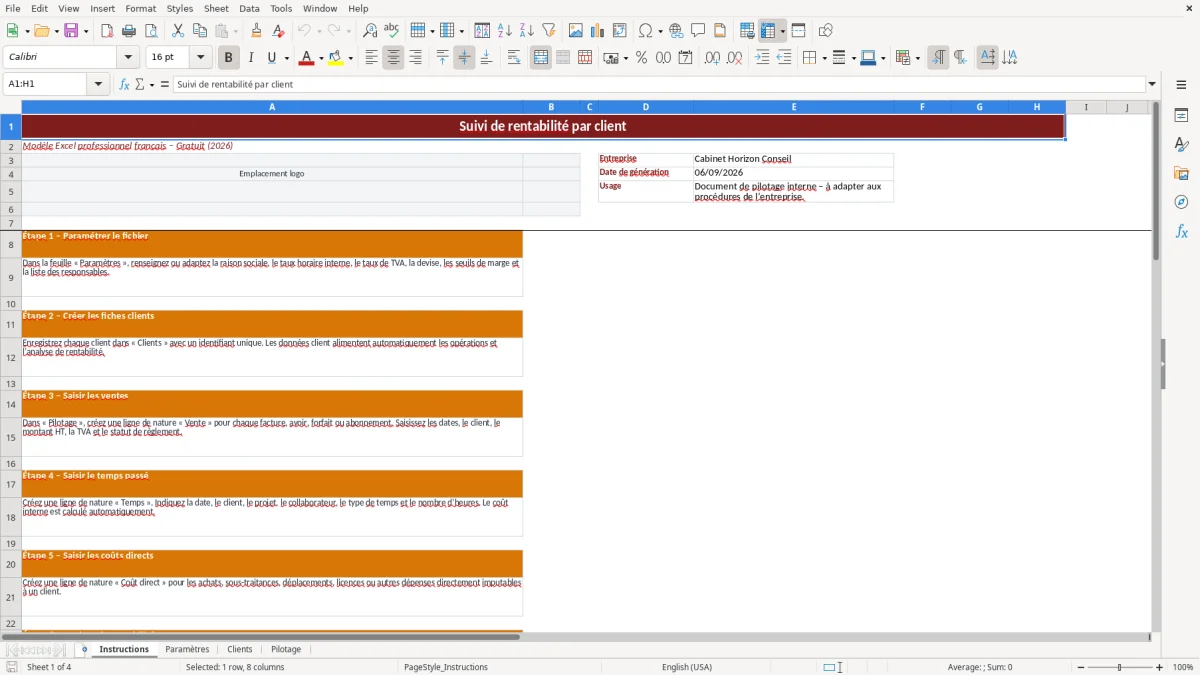Toggle Center Horizontally alignment
The image size is (1200, 675).
394,58
